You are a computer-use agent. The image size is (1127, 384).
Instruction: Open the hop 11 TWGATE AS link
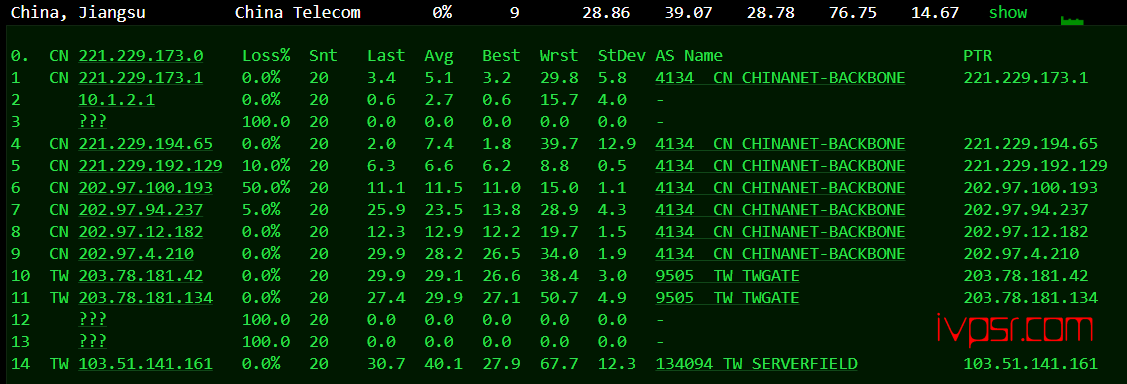click(727, 298)
